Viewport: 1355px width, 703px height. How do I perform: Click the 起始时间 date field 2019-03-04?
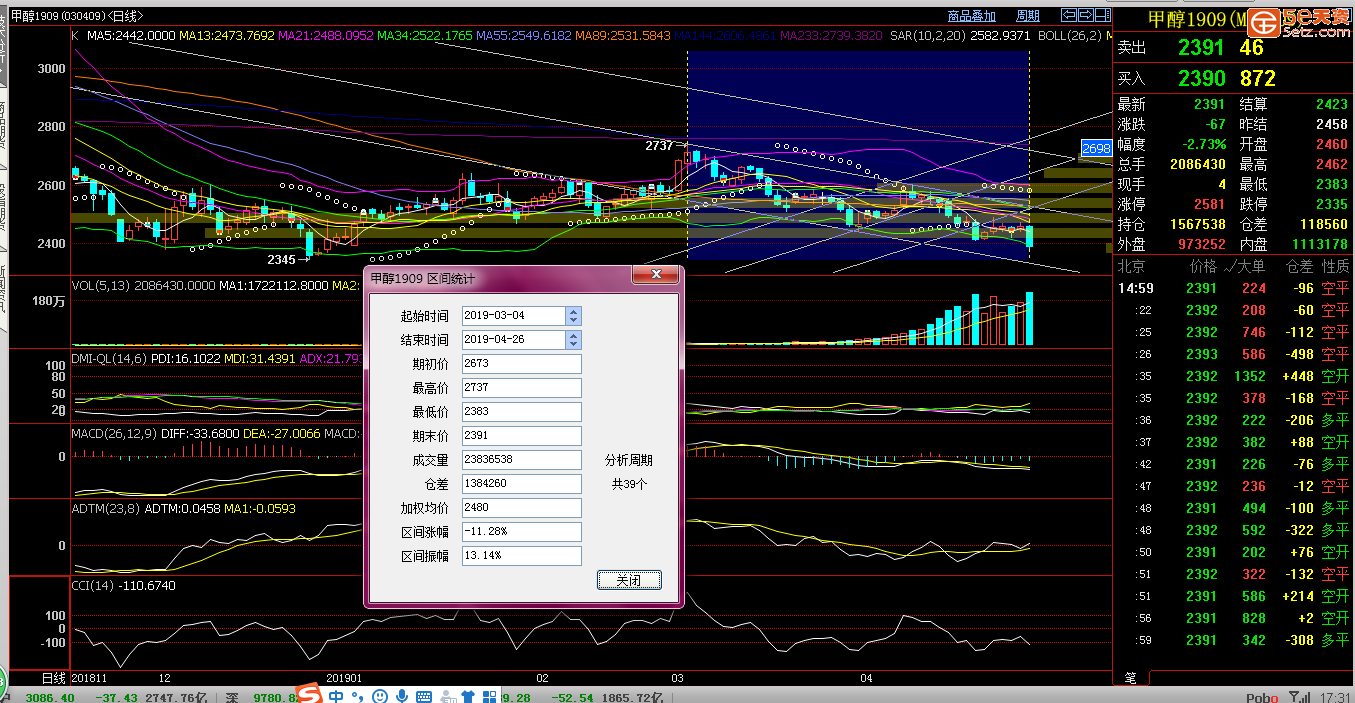(x=514, y=316)
